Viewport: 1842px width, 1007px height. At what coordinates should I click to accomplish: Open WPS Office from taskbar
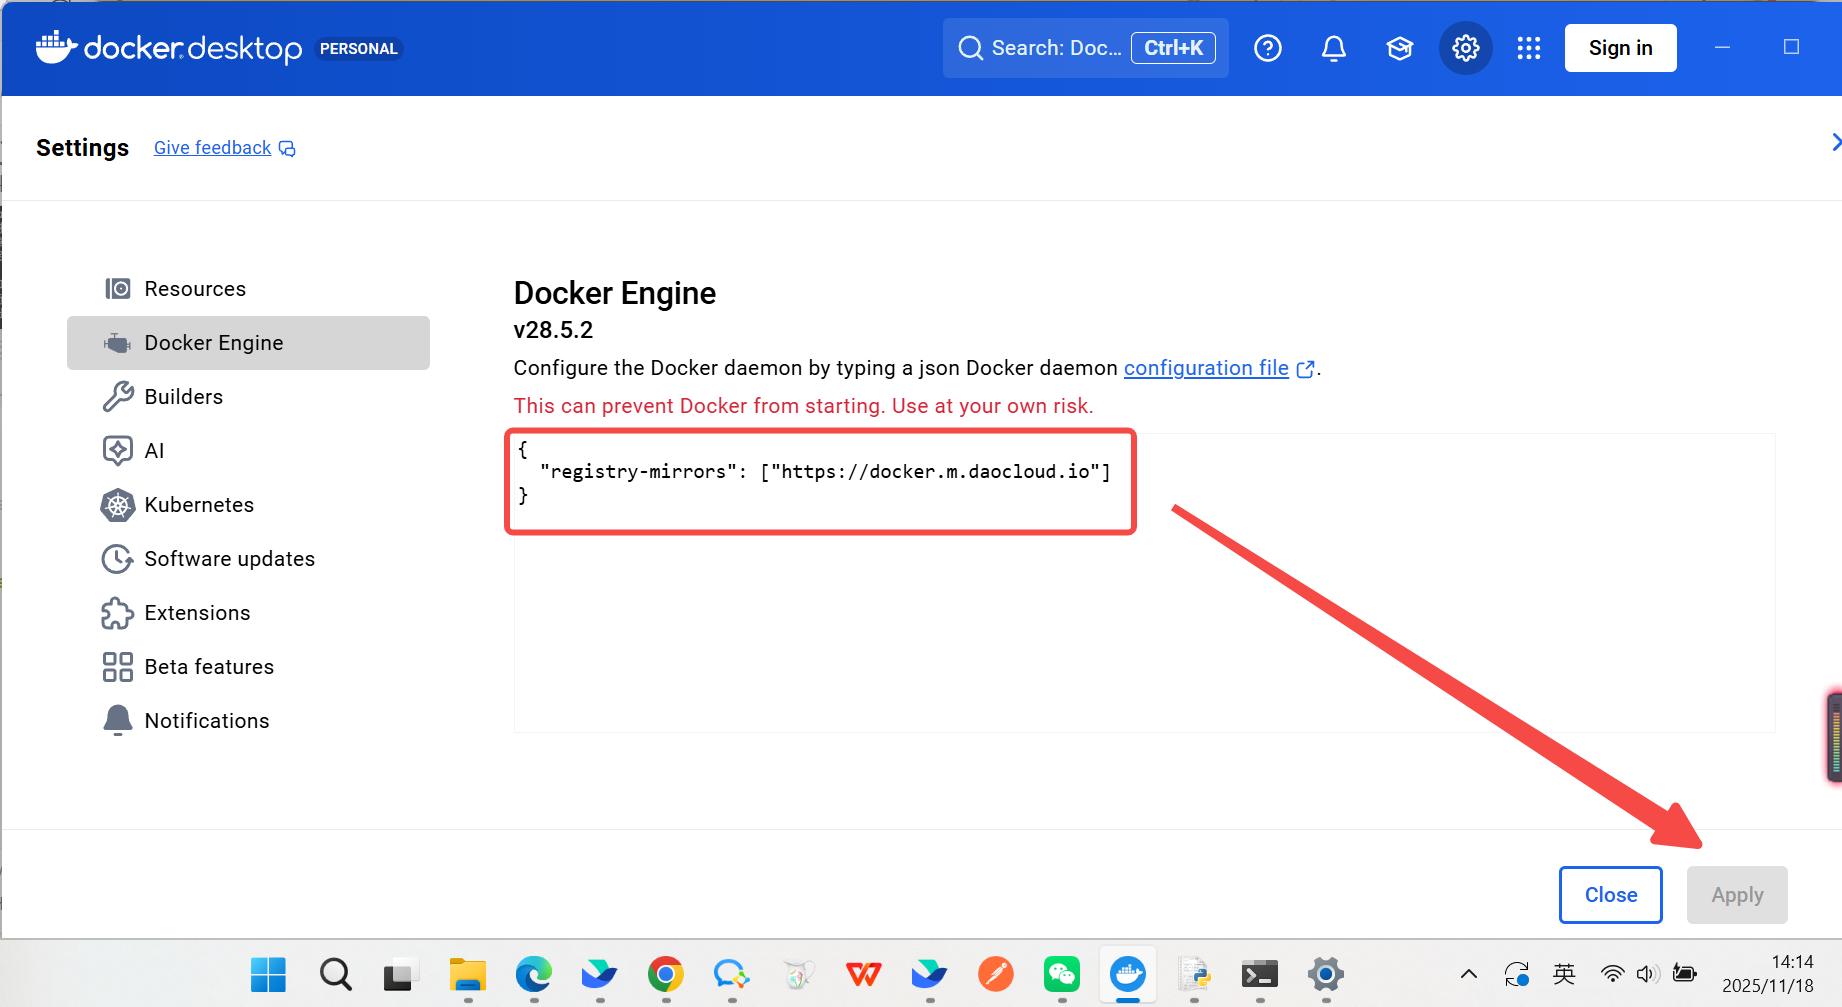(x=864, y=974)
